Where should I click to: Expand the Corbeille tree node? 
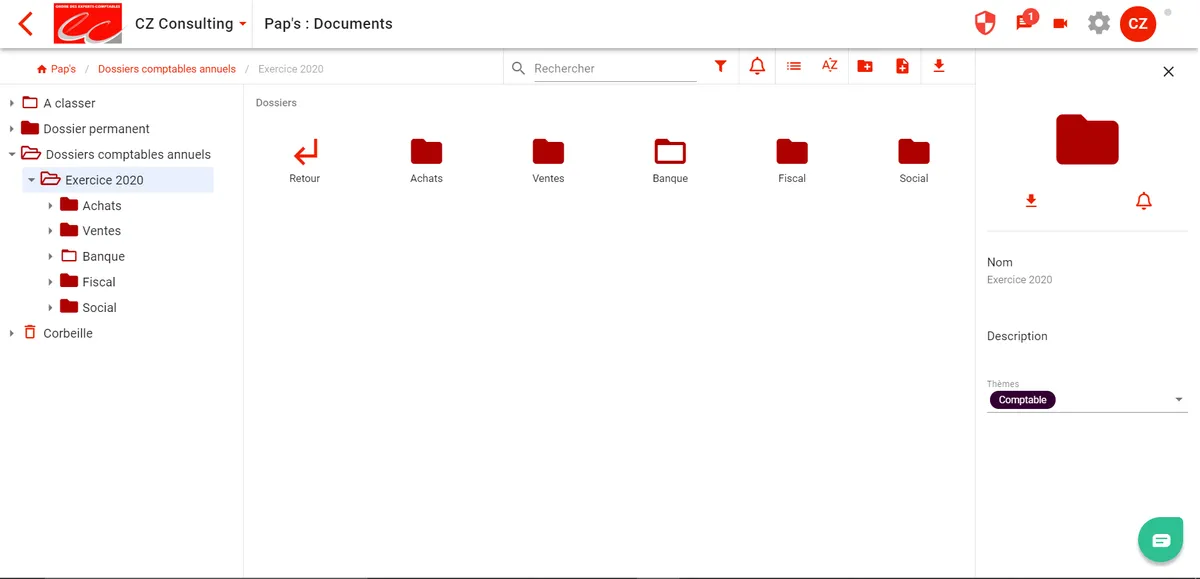pos(12,333)
